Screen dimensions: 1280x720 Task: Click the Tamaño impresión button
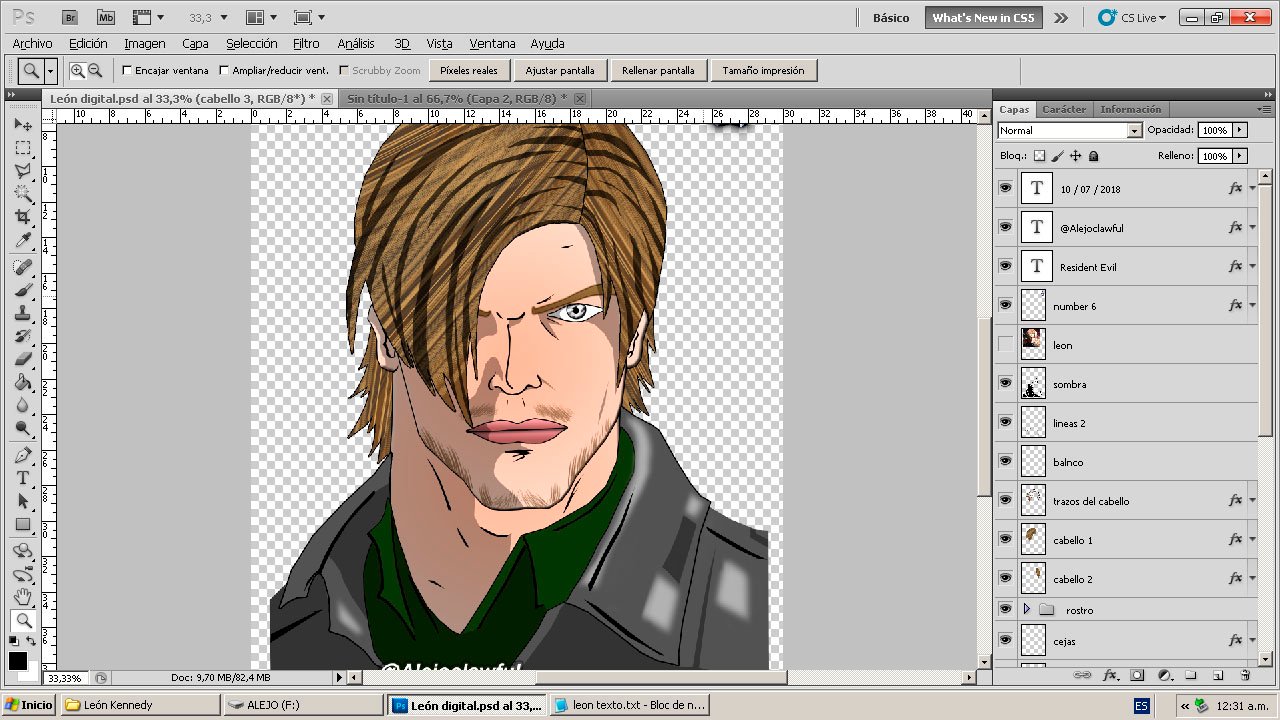(763, 70)
